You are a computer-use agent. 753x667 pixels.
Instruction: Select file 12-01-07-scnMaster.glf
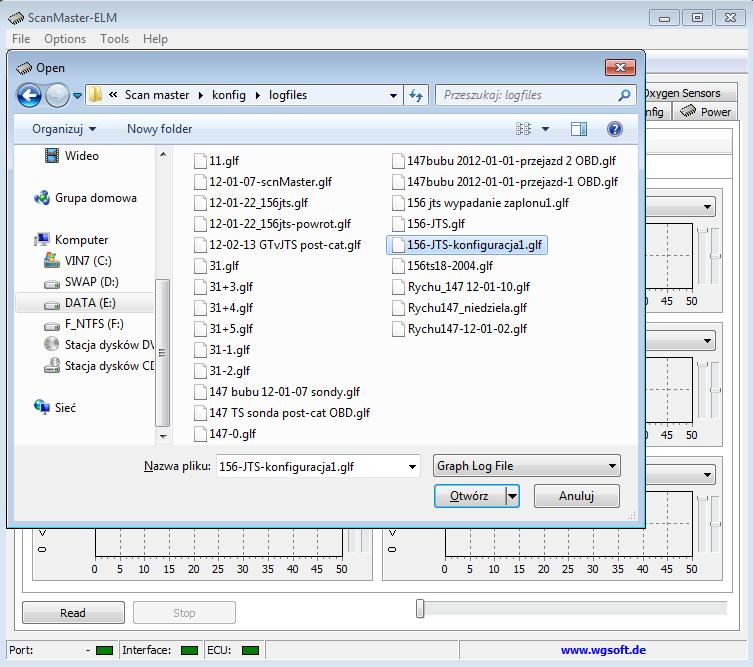263,182
